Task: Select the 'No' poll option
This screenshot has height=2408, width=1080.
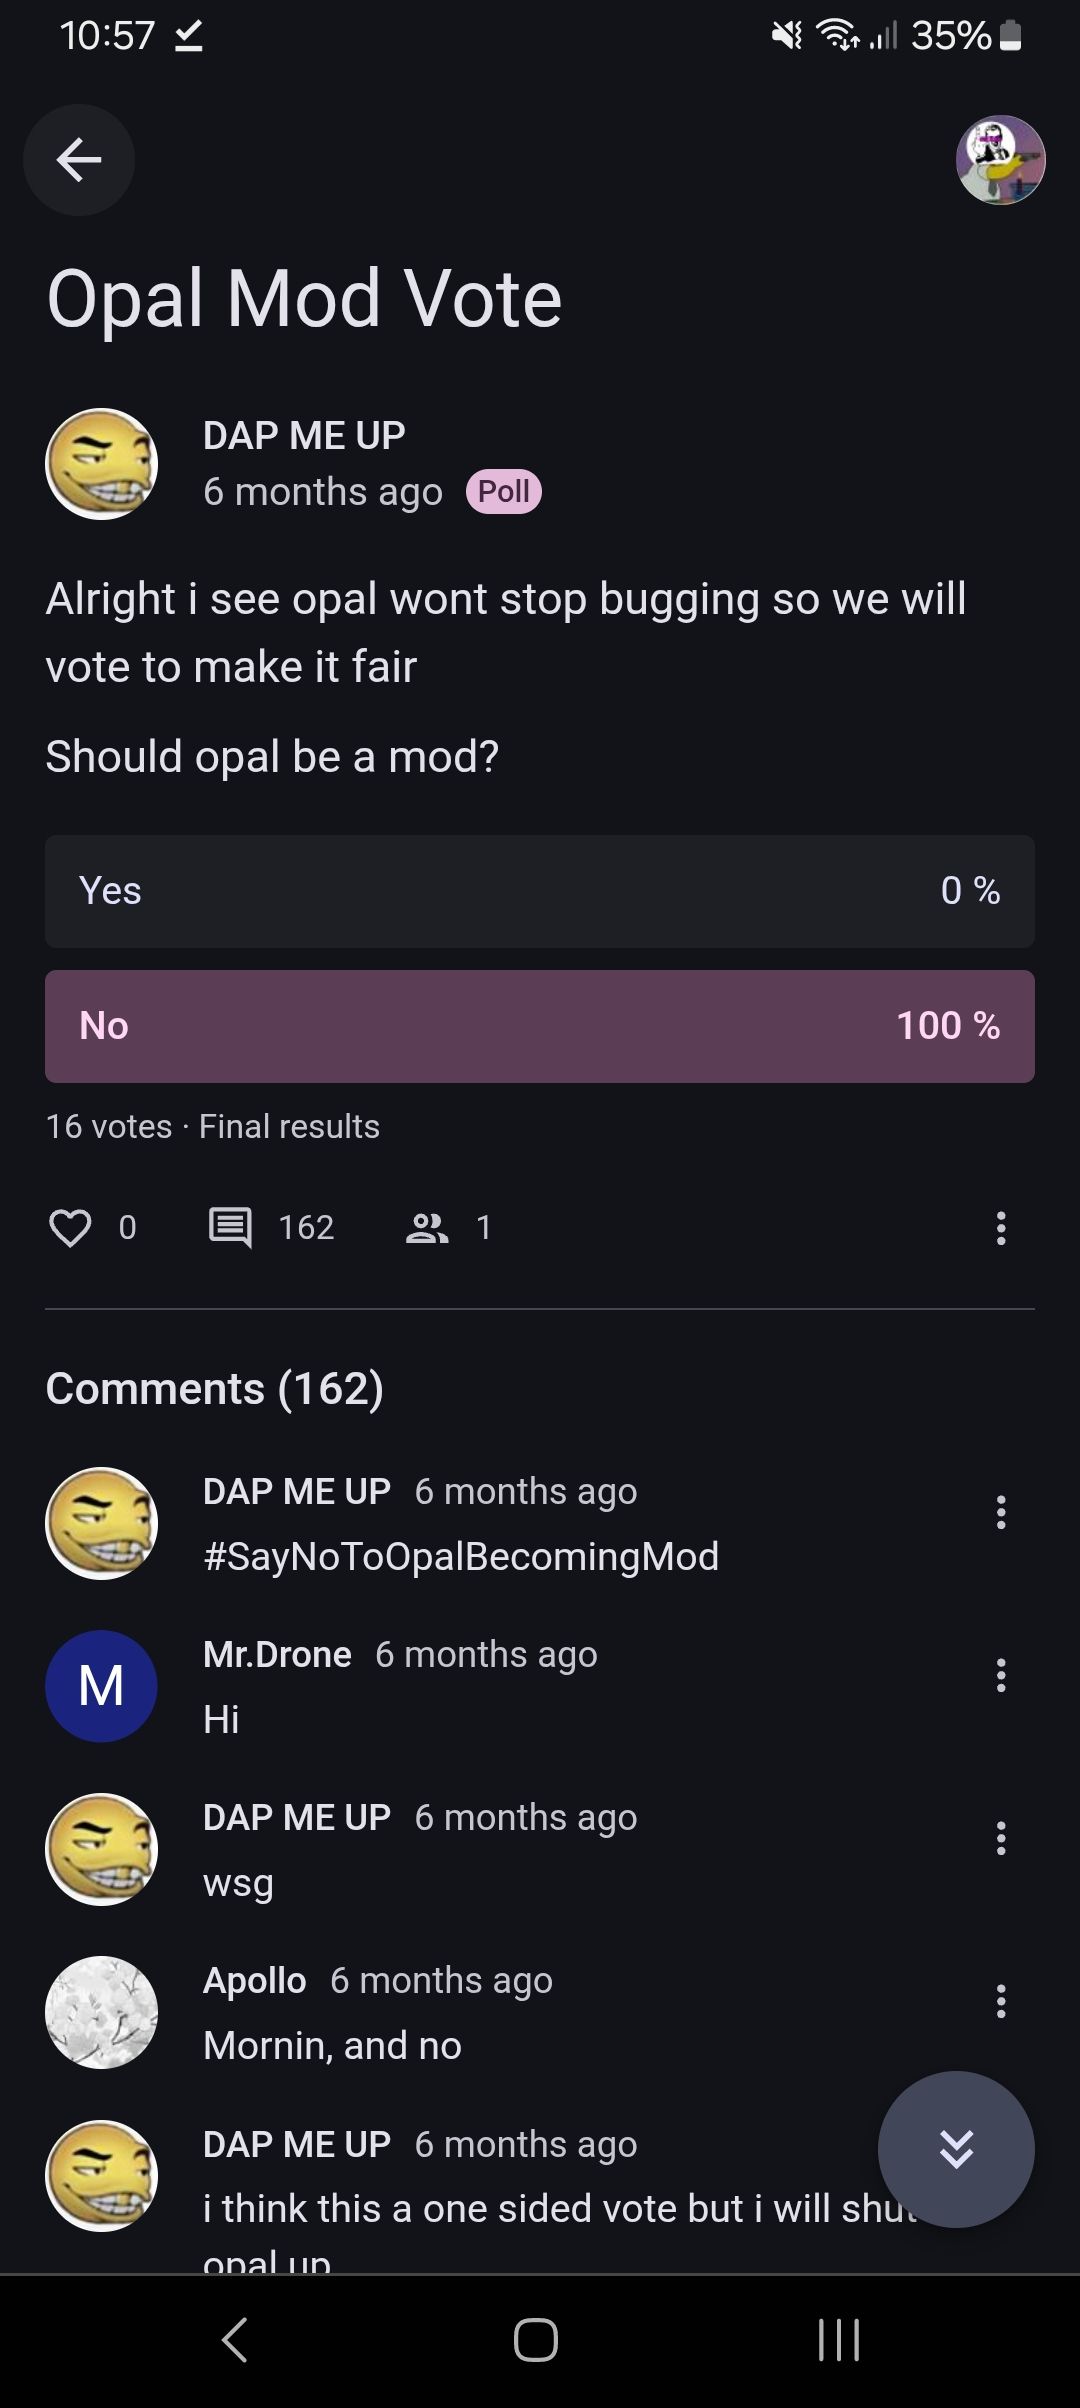Action: point(540,1026)
